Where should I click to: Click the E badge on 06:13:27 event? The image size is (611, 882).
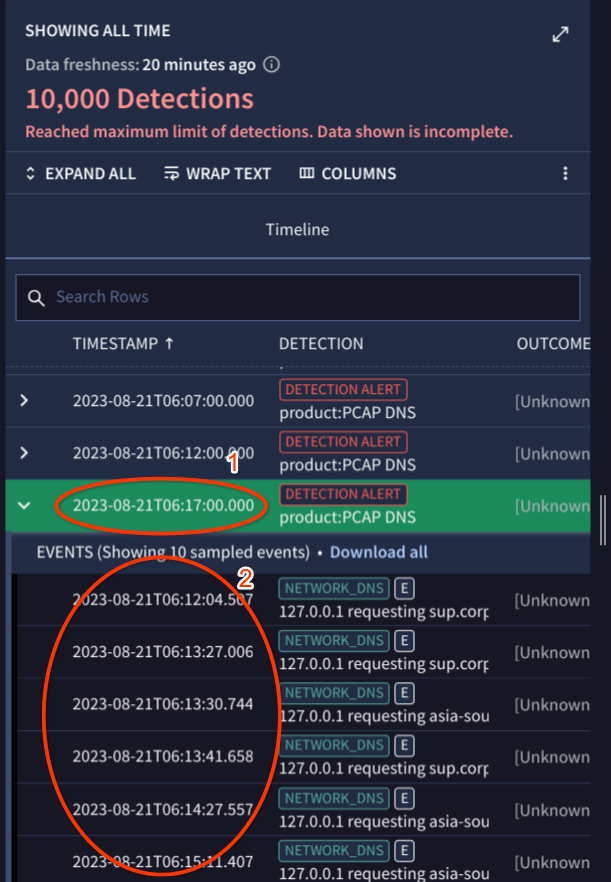pos(404,640)
